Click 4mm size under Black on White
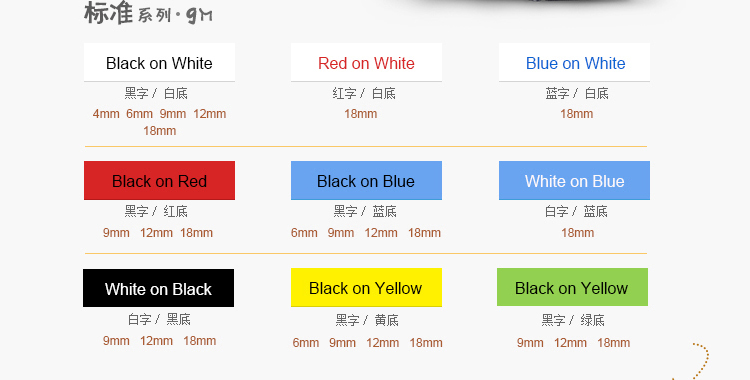 click(106, 114)
